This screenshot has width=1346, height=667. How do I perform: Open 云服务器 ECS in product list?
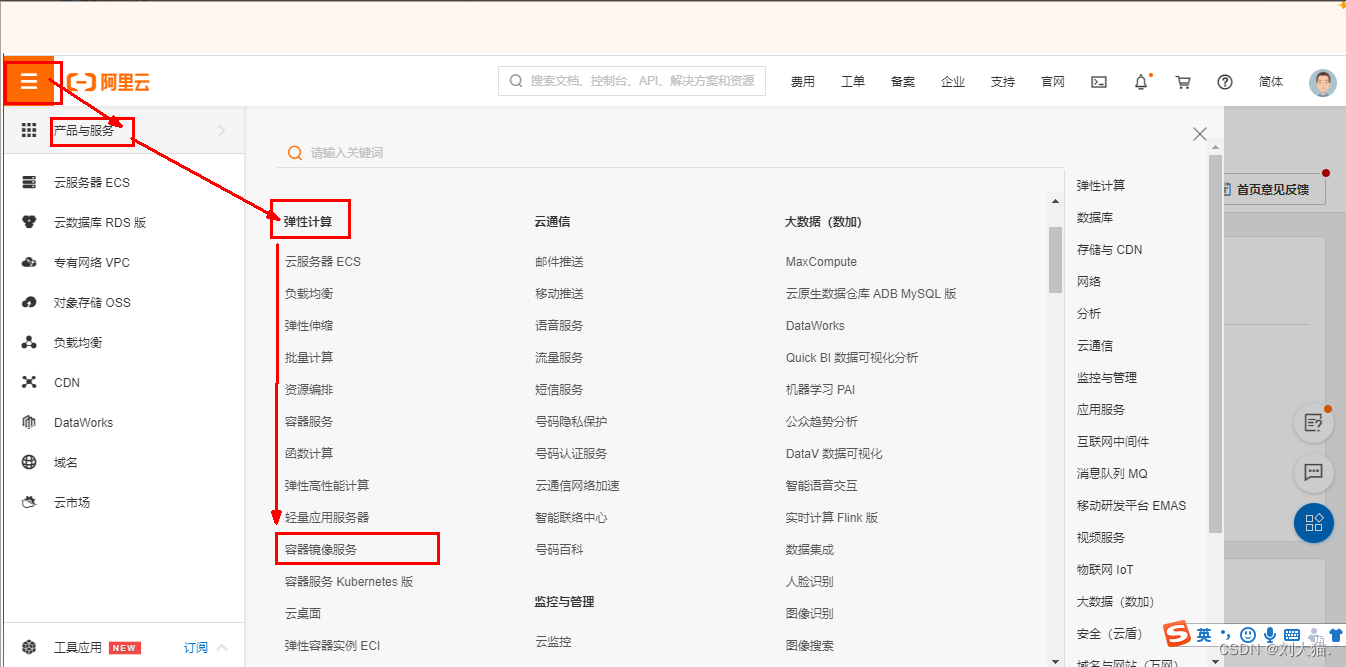tap(323, 262)
